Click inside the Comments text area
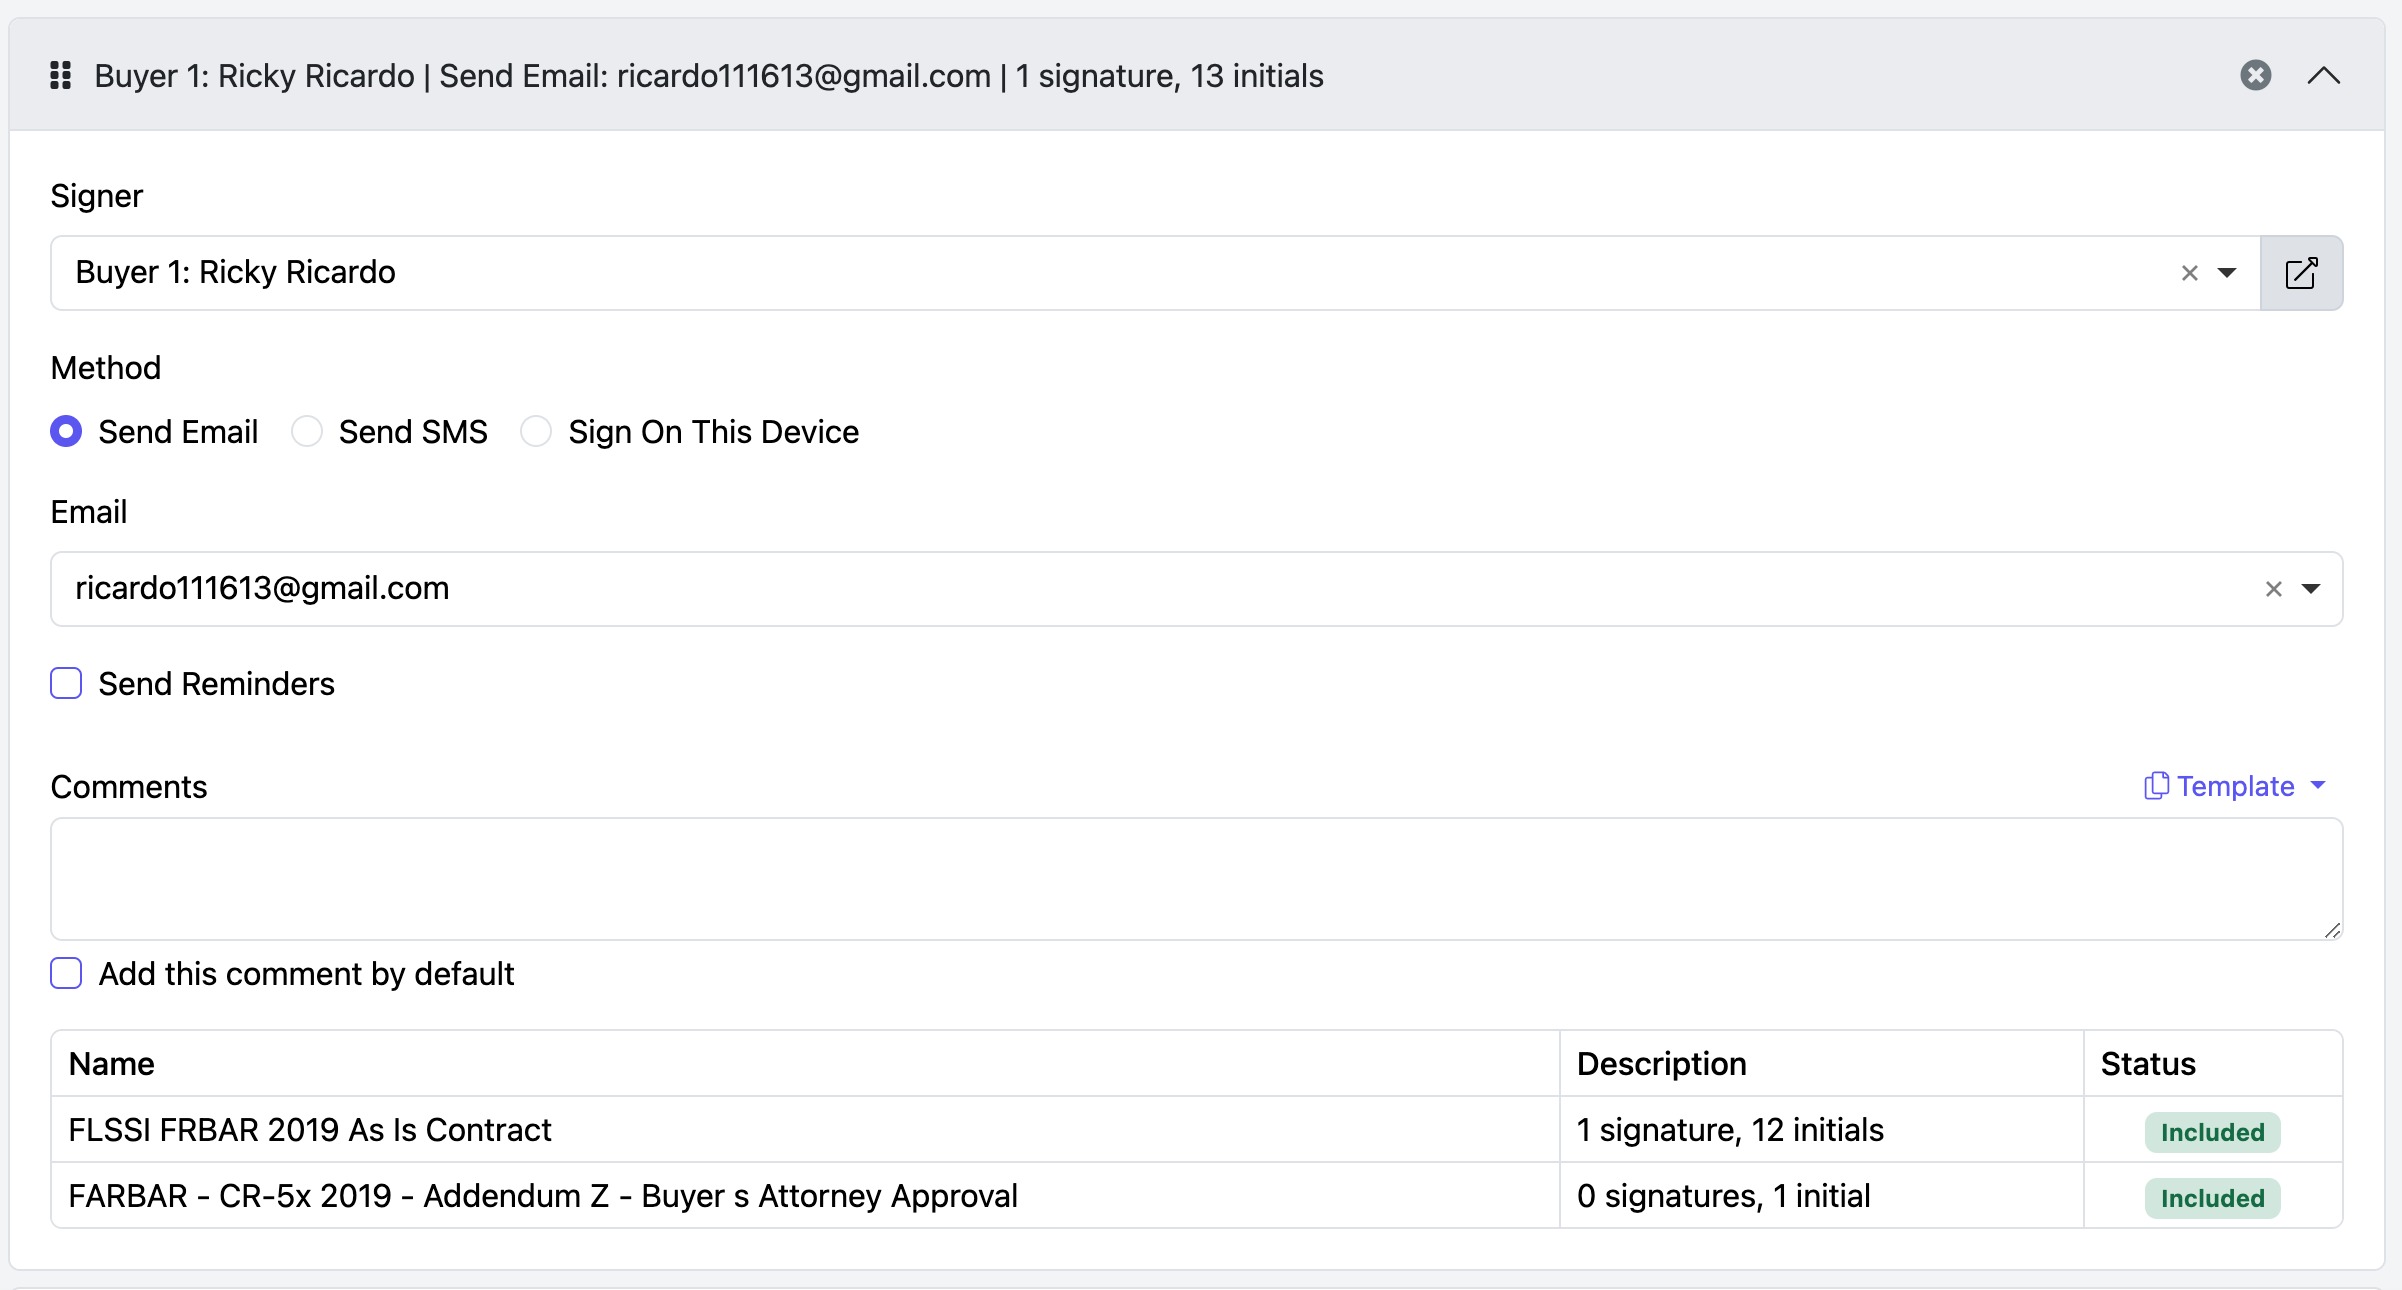Image resolution: width=2402 pixels, height=1290 pixels. click(x=1196, y=879)
